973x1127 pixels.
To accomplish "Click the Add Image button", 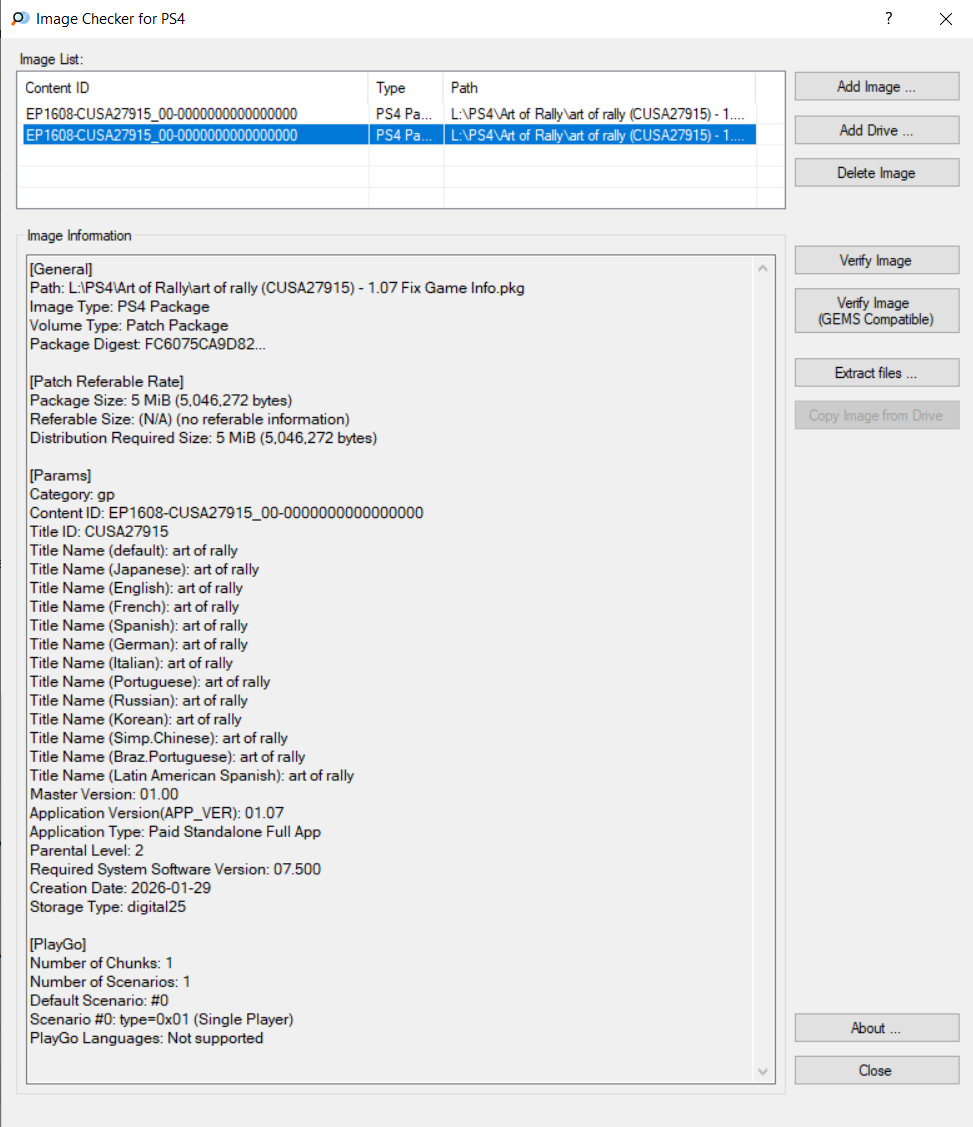I will [877, 86].
